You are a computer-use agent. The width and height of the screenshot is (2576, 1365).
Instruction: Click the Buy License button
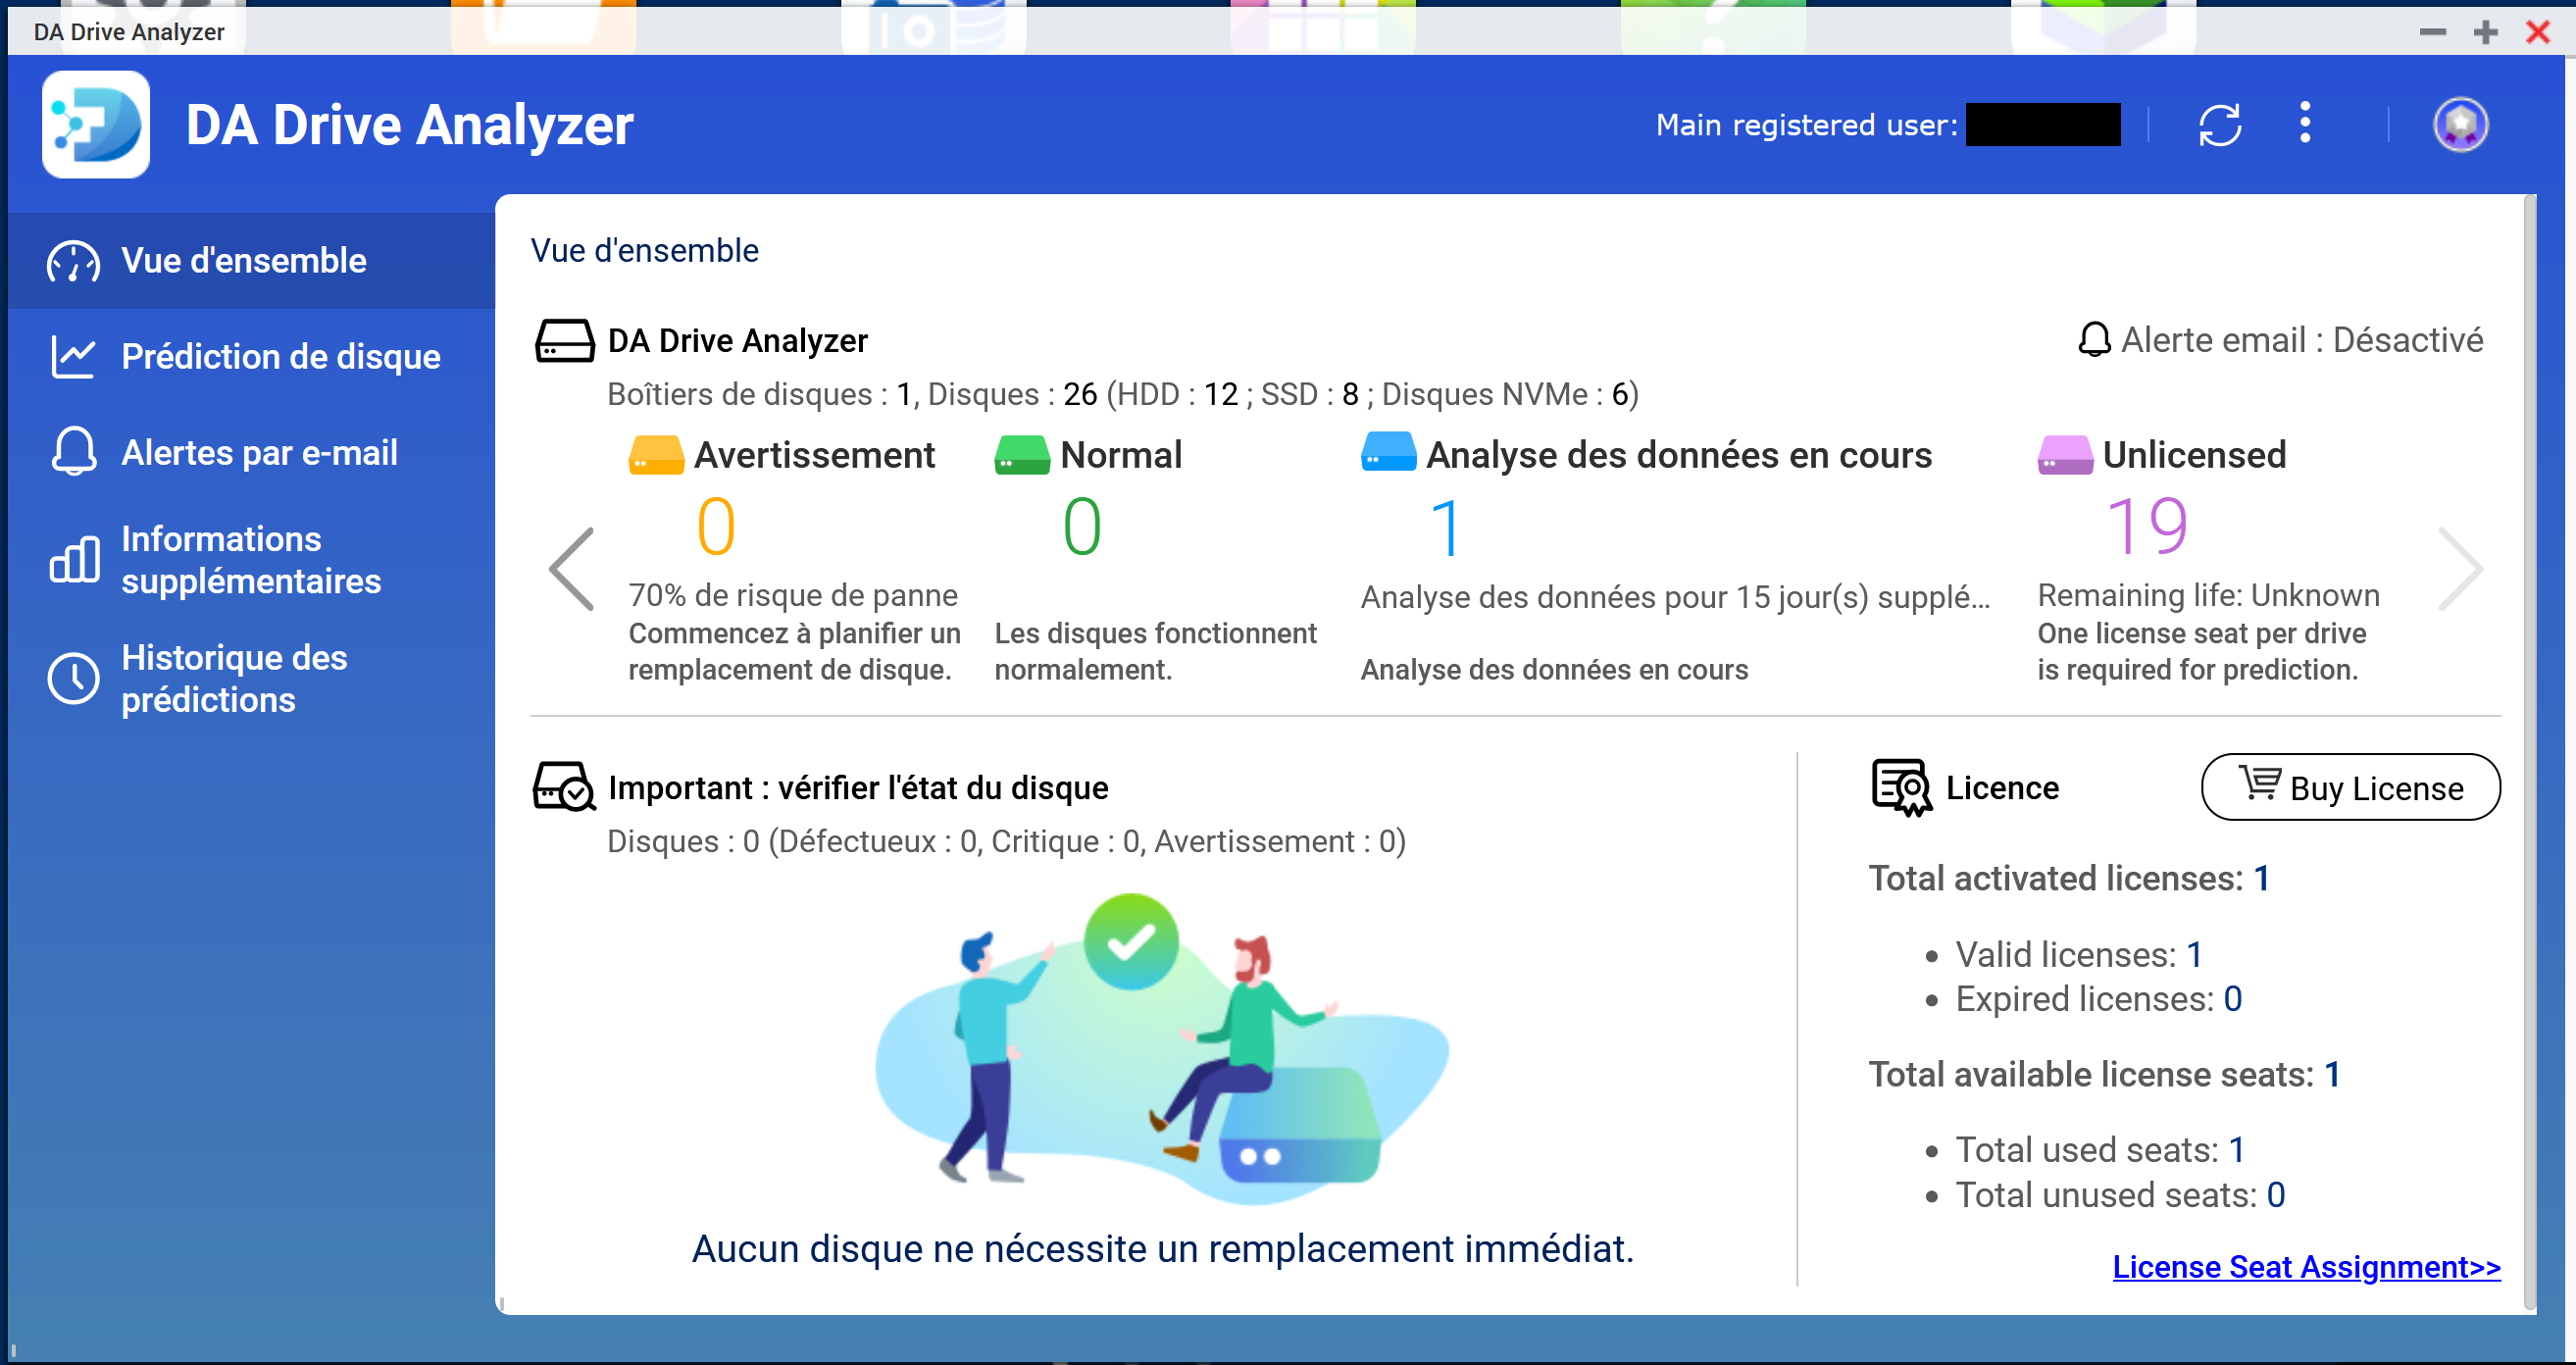coord(2351,787)
